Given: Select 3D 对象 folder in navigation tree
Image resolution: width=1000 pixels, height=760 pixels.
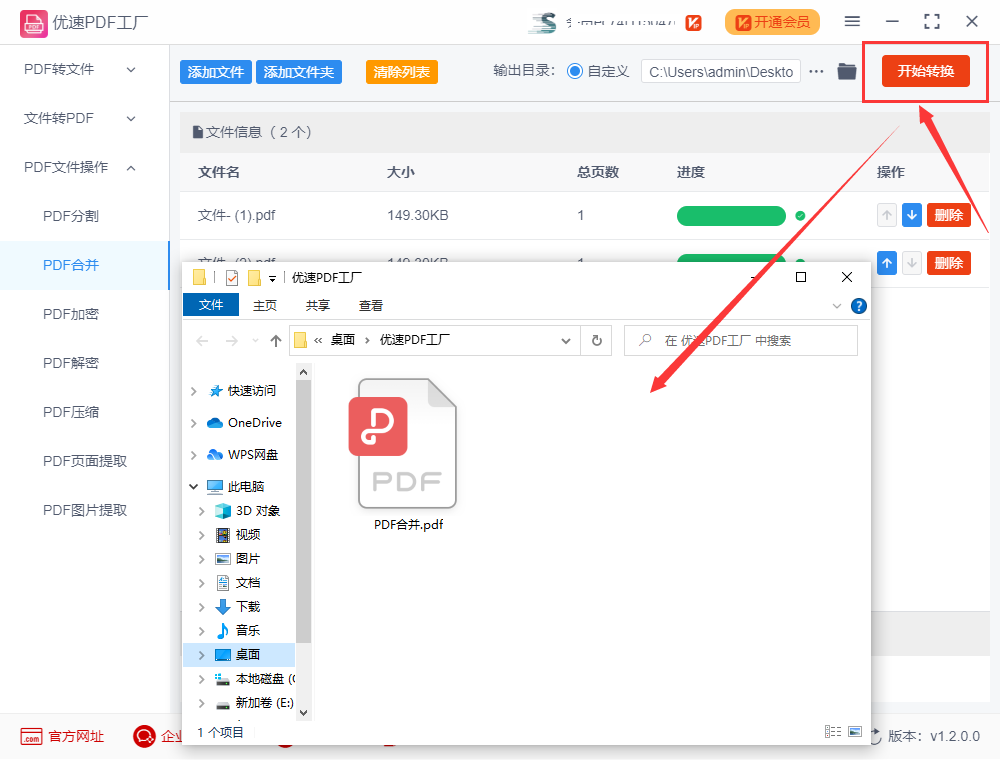Looking at the screenshot, I should click(x=247, y=511).
